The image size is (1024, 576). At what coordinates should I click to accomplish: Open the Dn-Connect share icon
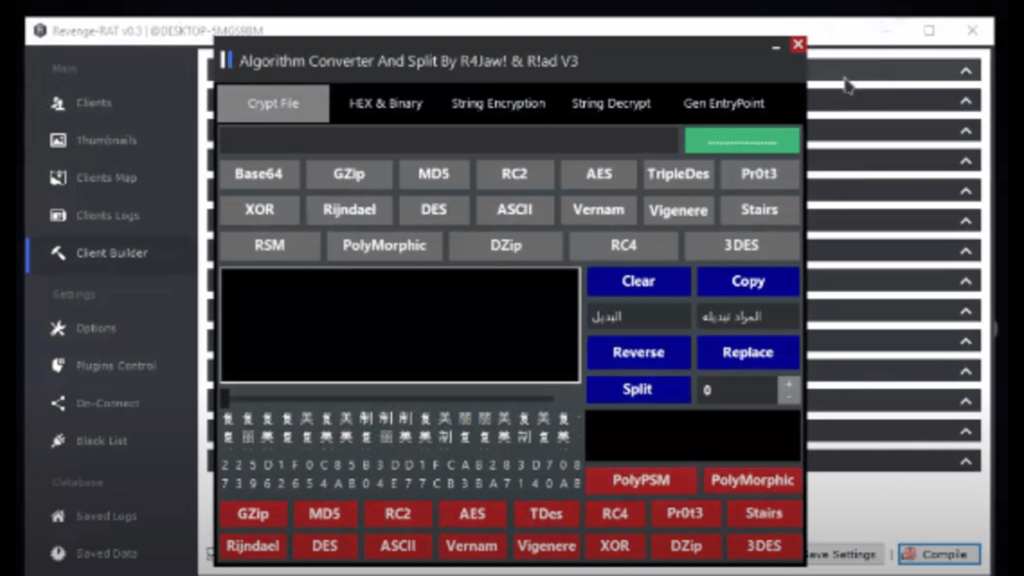click(58, 403)
